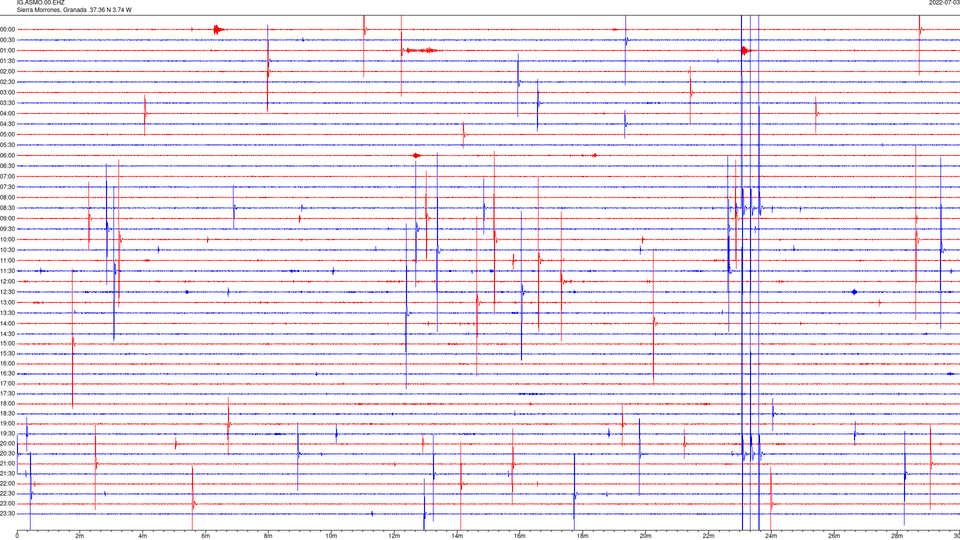Pick the 22:00 row label
The height and width of the screenshot is (540, 960).
[8, 483]
